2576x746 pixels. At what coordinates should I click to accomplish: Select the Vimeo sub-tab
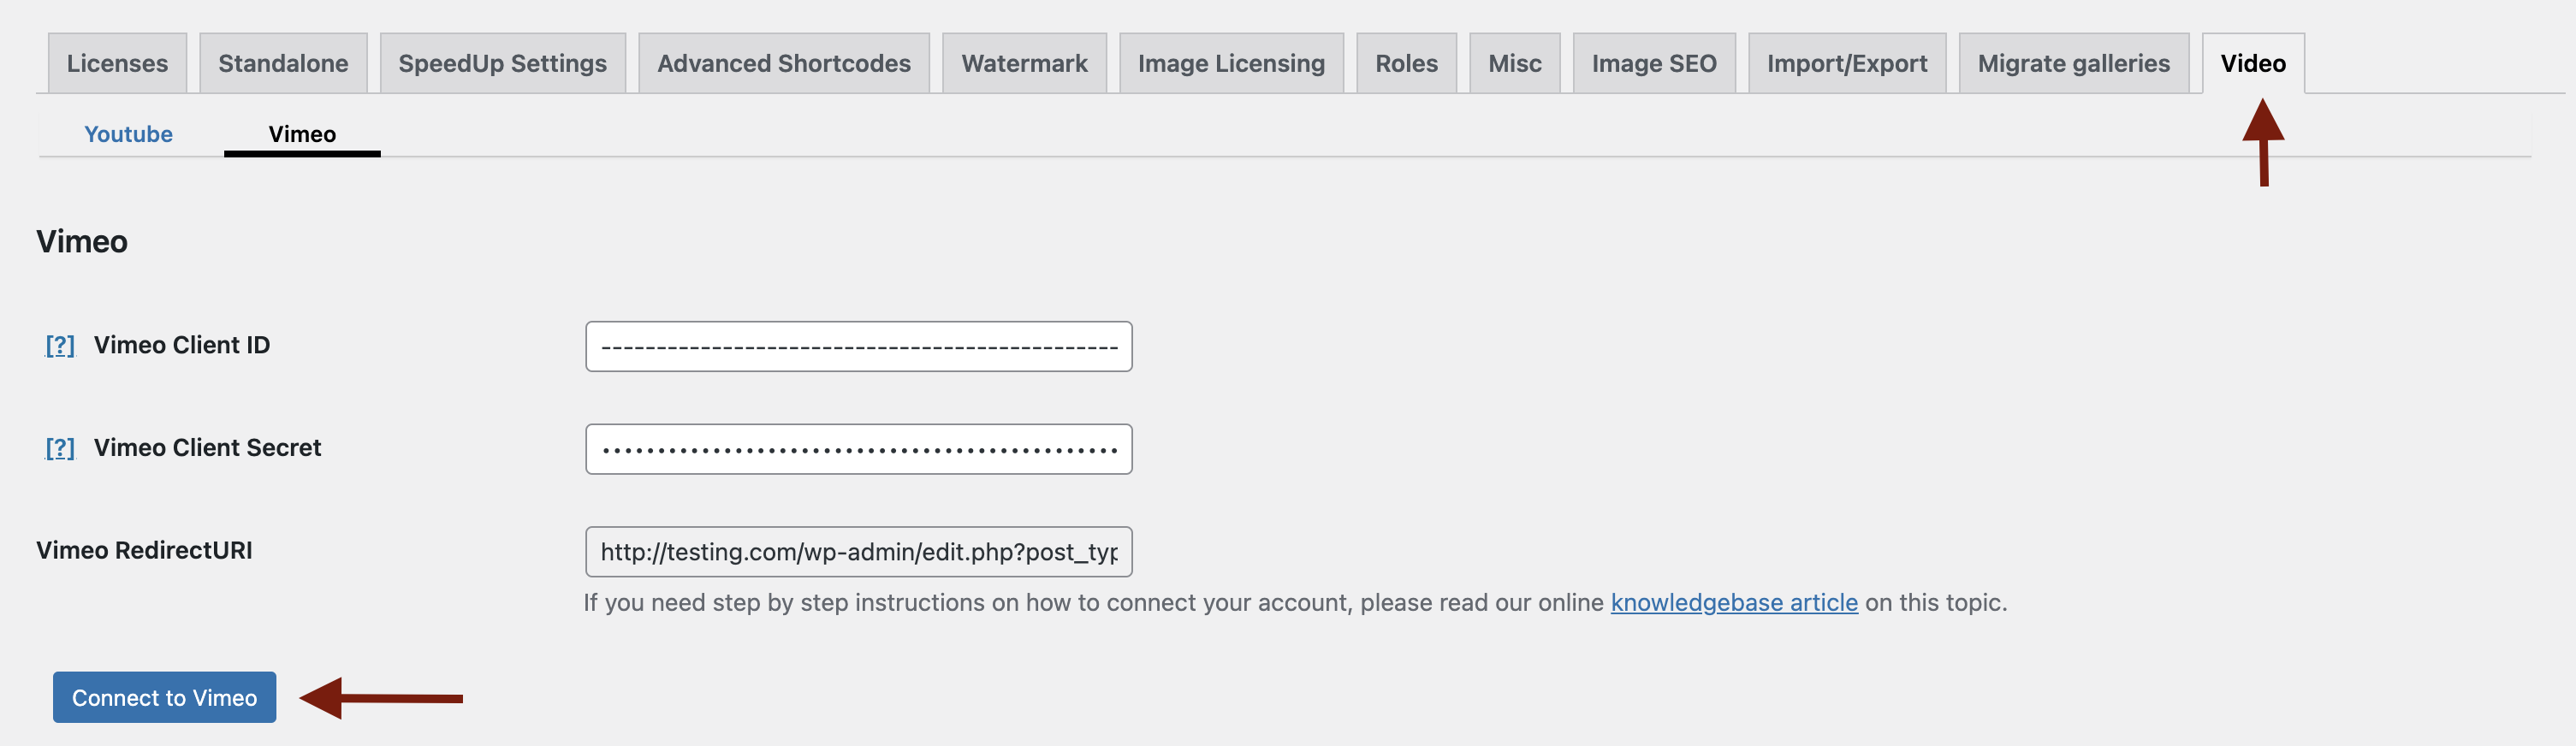coord(302,134)
